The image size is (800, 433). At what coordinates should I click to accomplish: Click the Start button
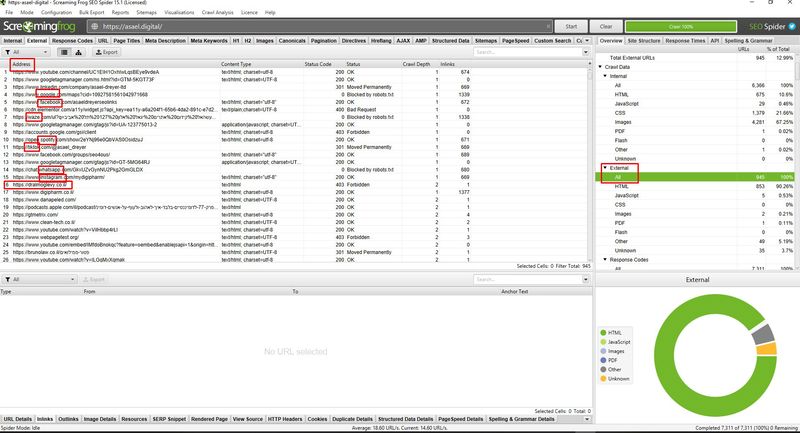571,27
